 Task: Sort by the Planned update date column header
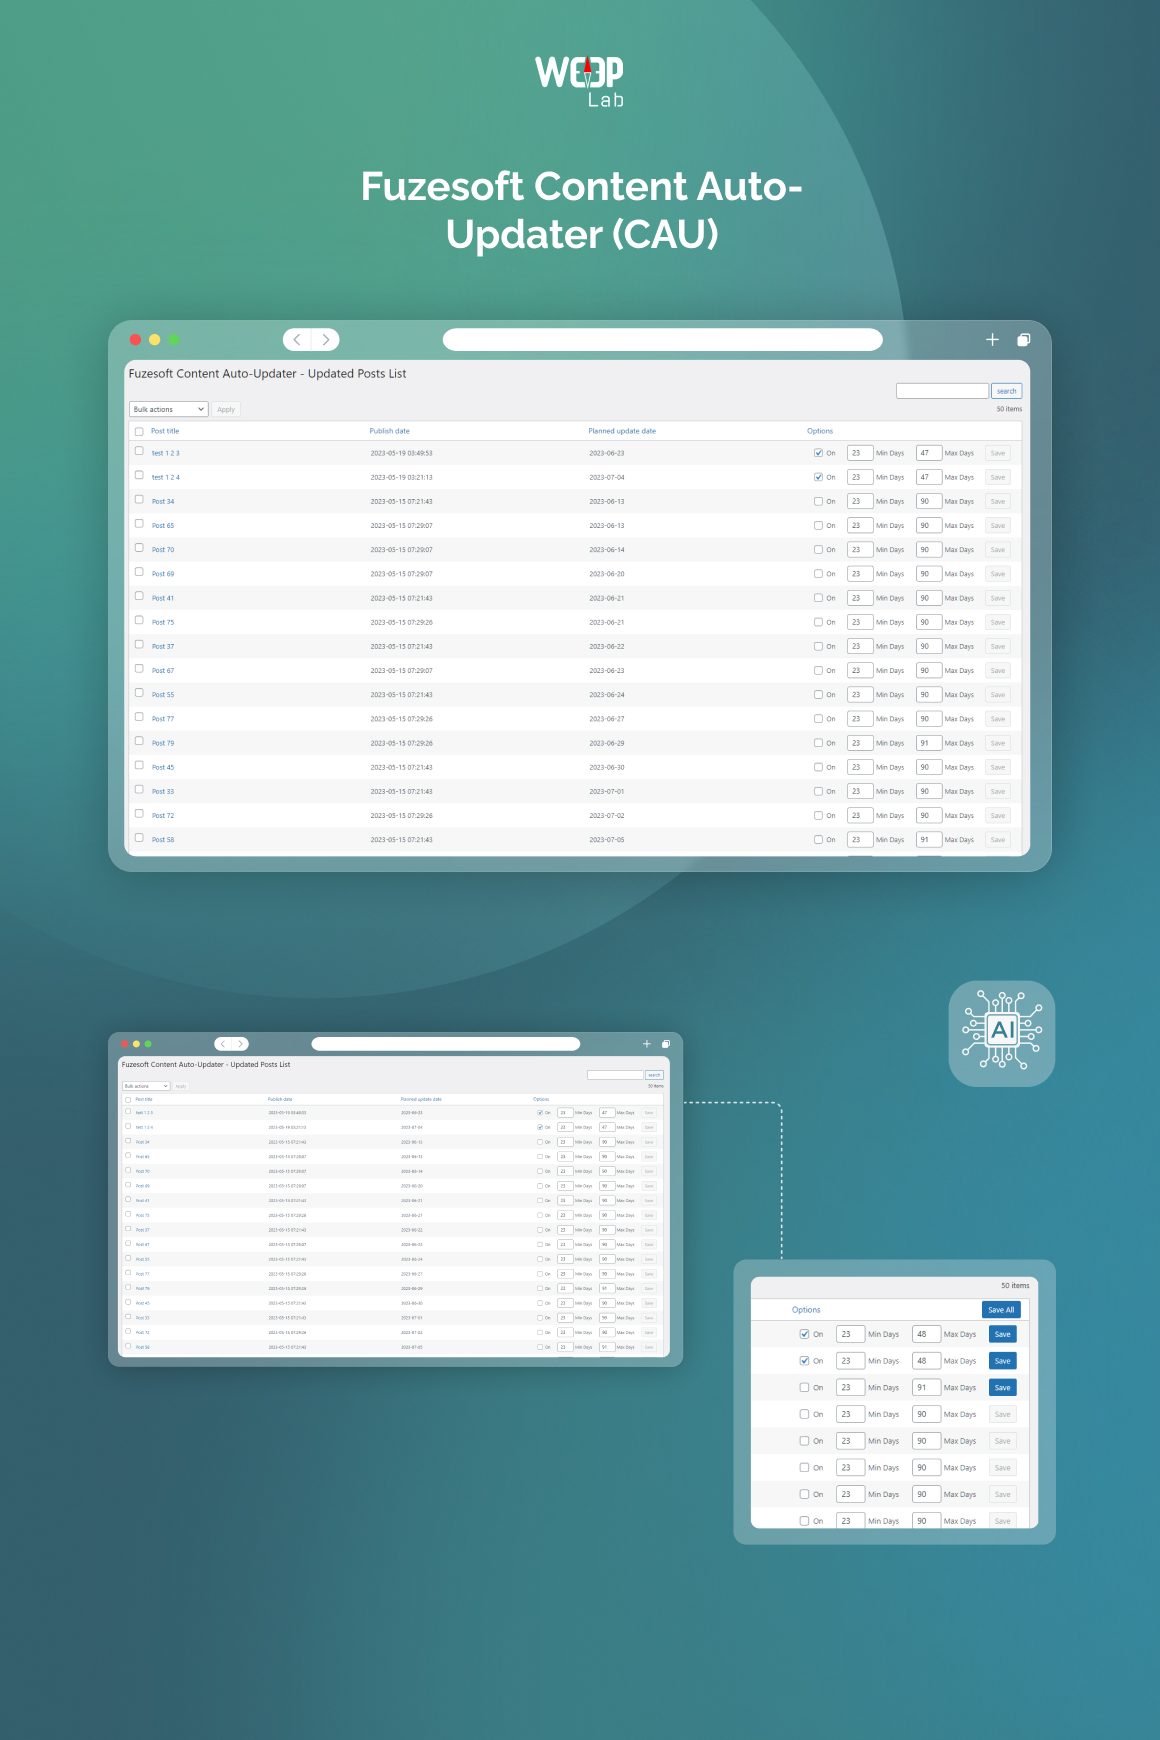(x=622, y=431)
